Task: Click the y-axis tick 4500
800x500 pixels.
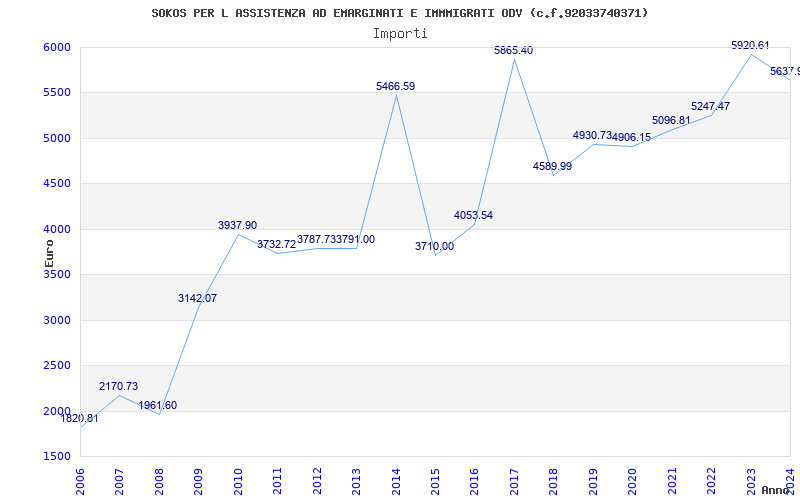Action: pos(57,184)
